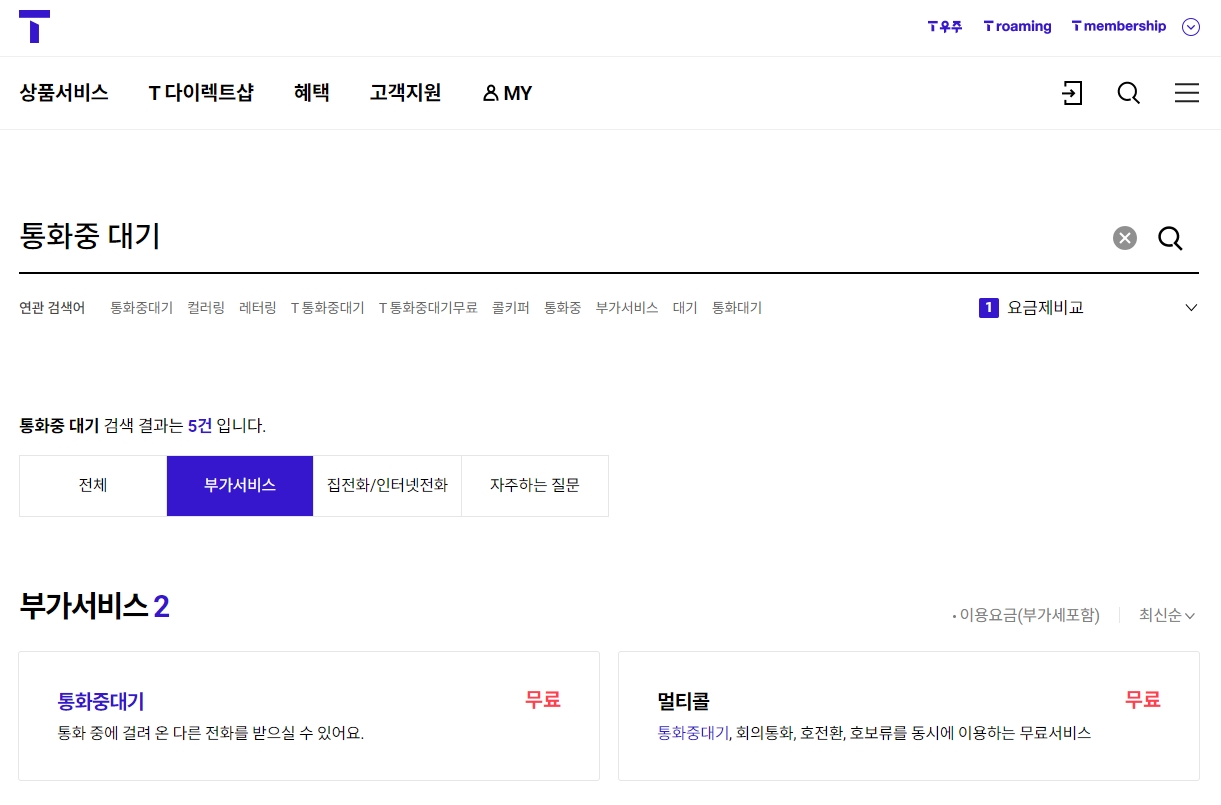1221x805 pixels.
Task: Open the 혜택 menu
Action: pyautogui.click(x=312, y=93)
